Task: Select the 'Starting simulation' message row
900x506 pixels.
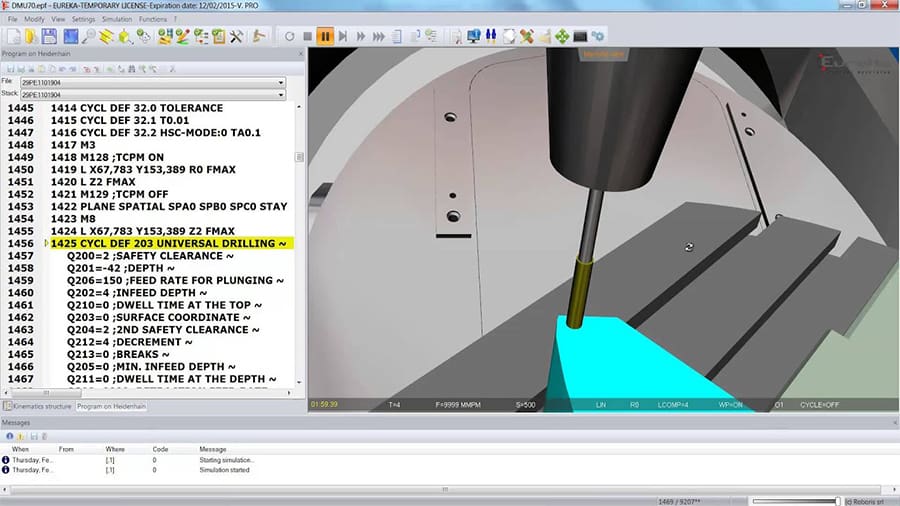Action: (x=226, y=460)
